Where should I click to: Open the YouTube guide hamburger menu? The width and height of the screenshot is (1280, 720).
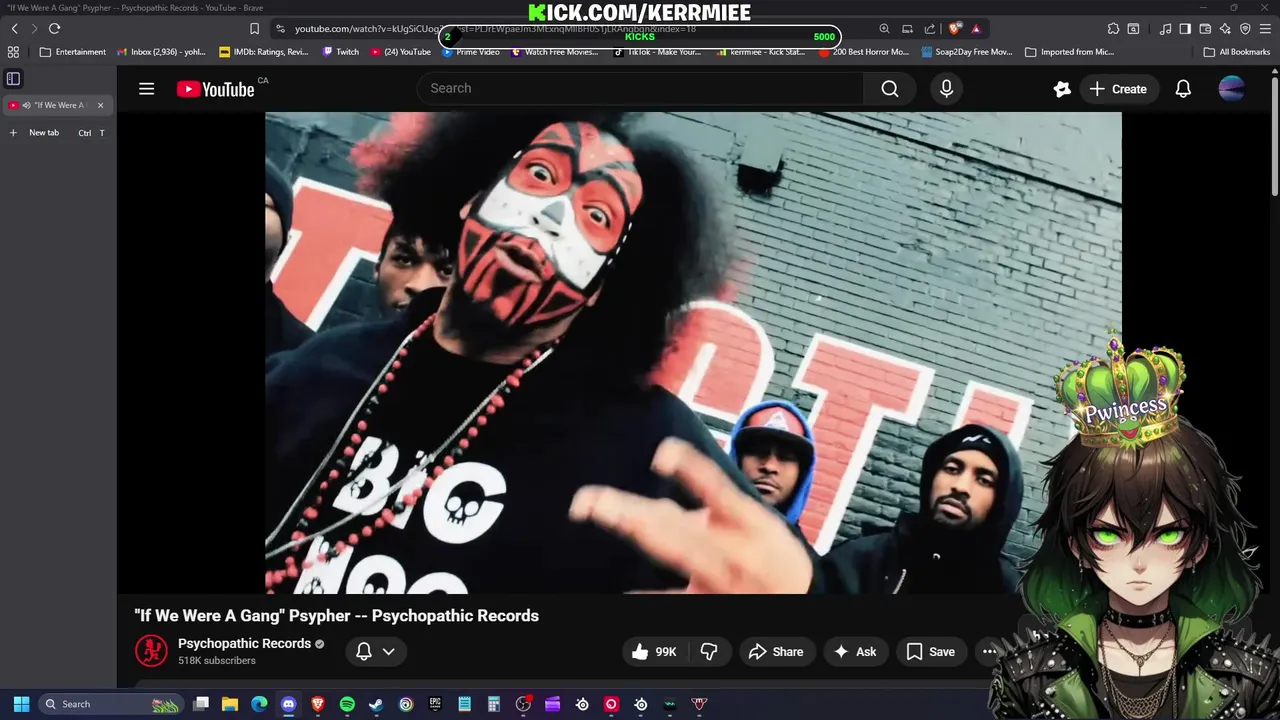(x=147, y=89)
